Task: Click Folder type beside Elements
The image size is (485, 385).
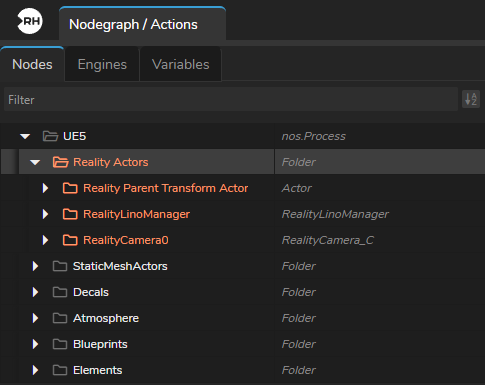Action: coord(298,370)
